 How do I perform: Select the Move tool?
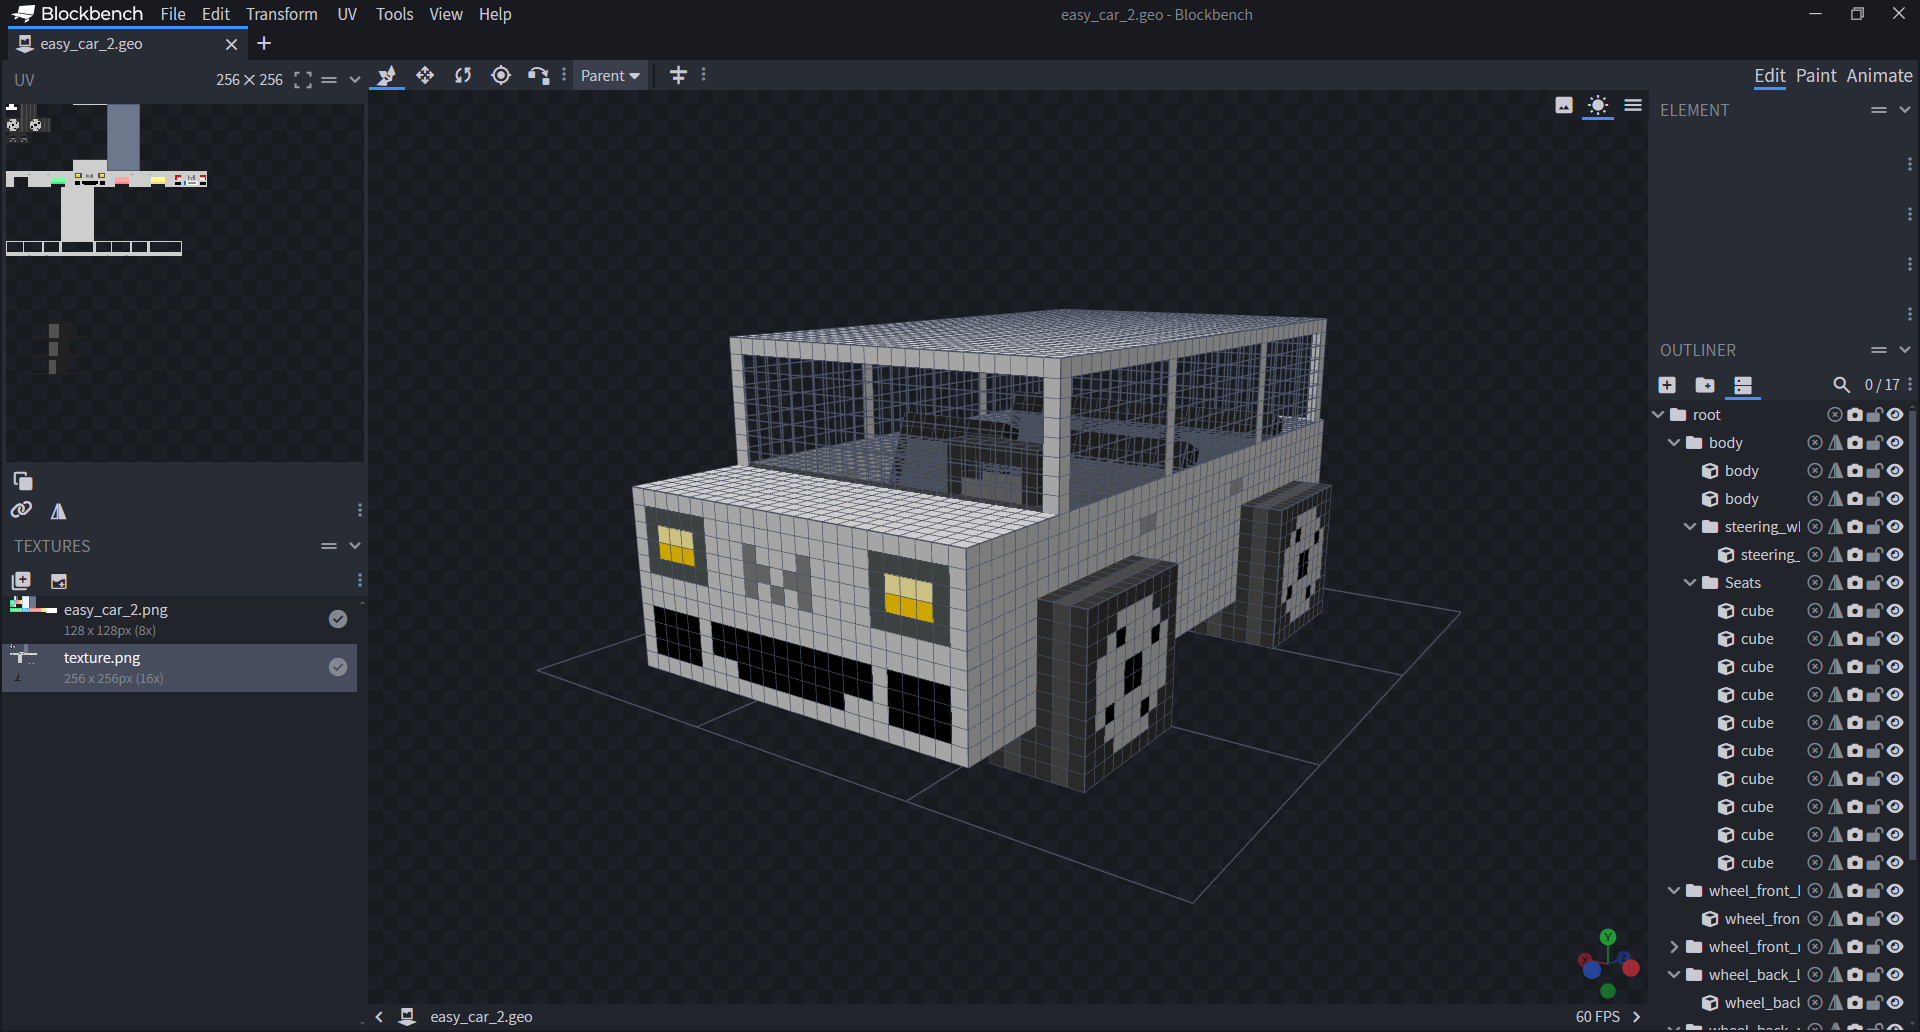387,76
